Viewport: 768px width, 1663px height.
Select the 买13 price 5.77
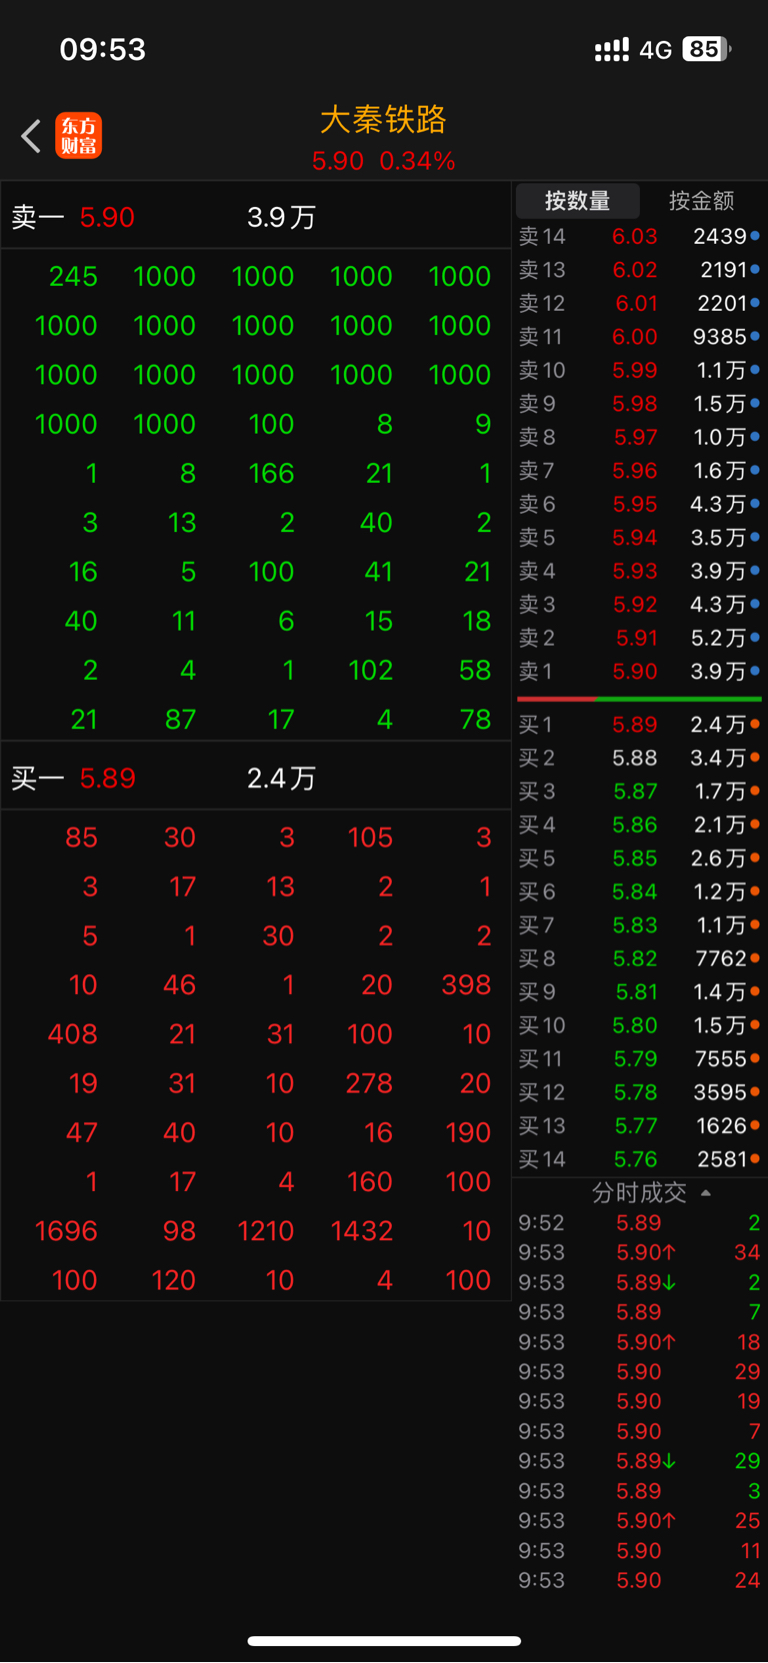pyautogui.click(x=635, y=1126)
